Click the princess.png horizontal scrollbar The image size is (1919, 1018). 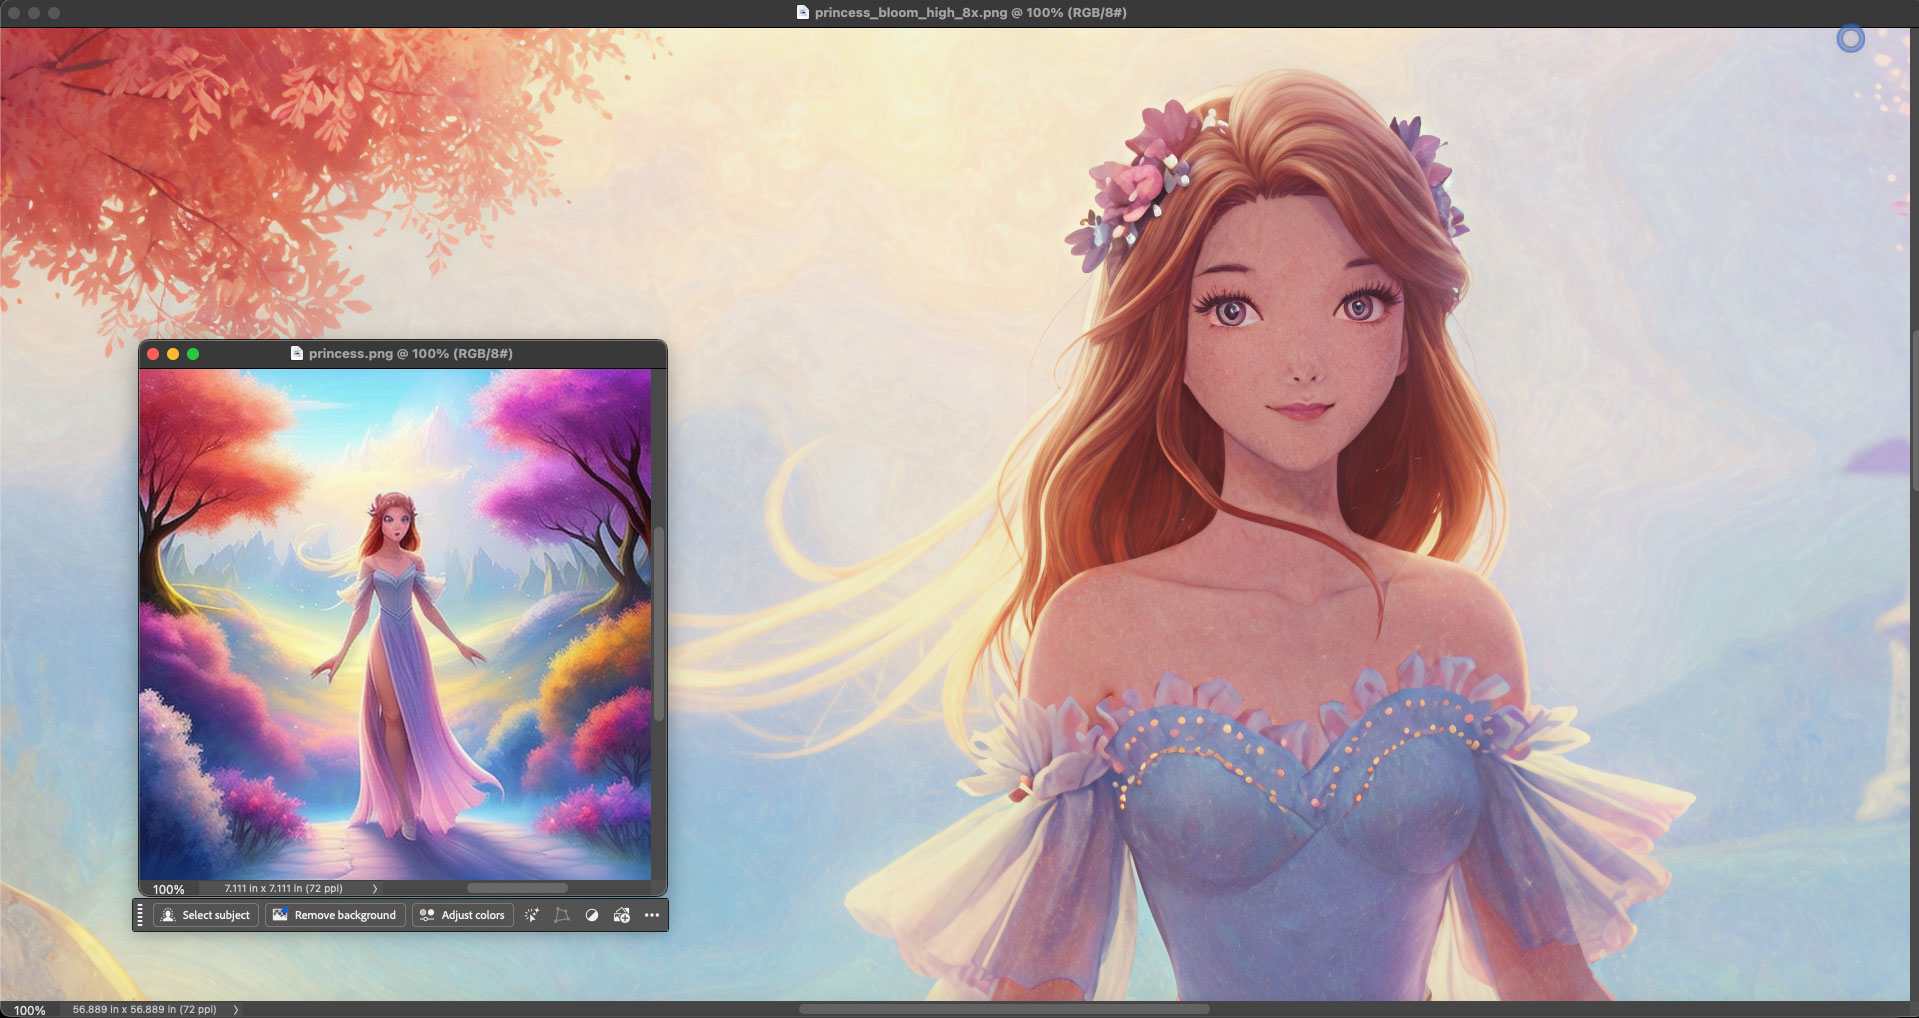pos(517,888)
